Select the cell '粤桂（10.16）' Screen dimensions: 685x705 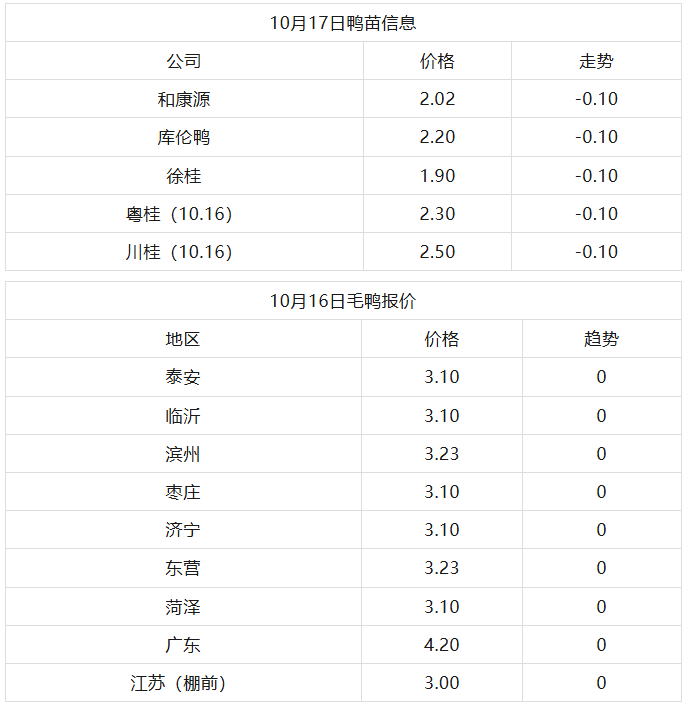[179, 214]
